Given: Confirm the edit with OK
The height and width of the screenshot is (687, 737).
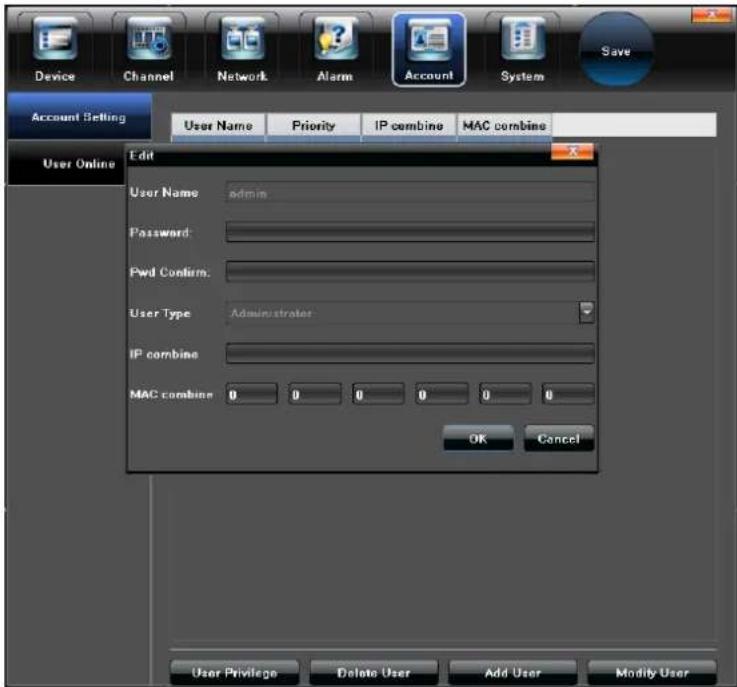Looking at the screenshot, I should pos(478,438).
